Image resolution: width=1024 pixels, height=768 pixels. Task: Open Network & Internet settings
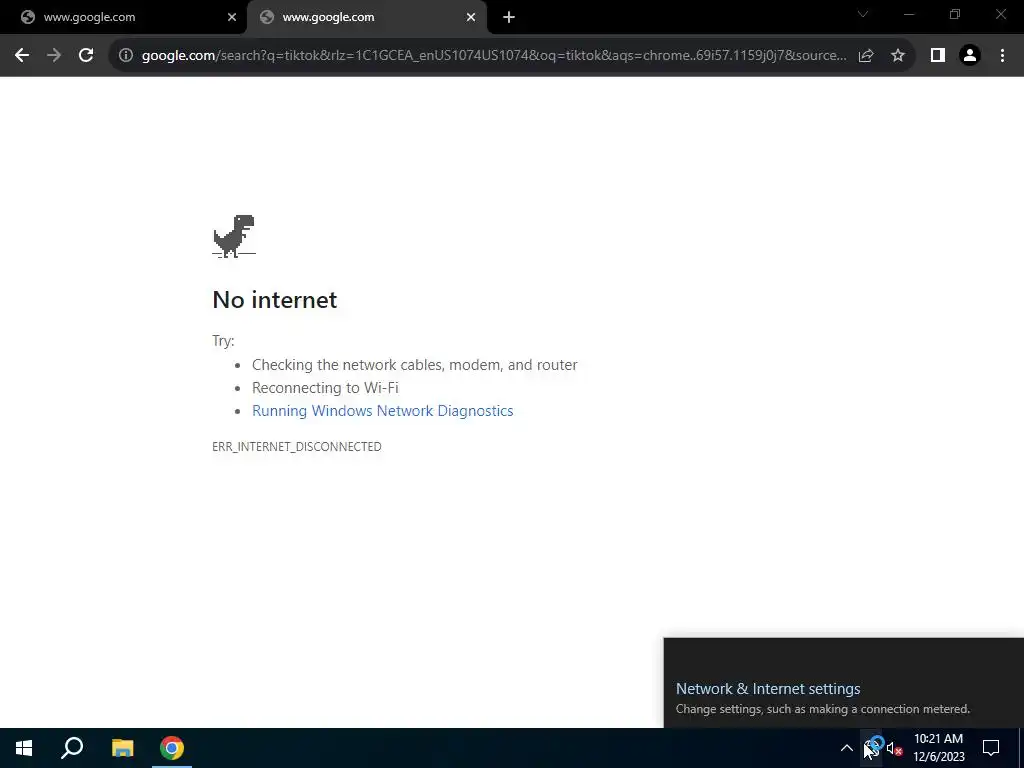click(x=768, y=688)
